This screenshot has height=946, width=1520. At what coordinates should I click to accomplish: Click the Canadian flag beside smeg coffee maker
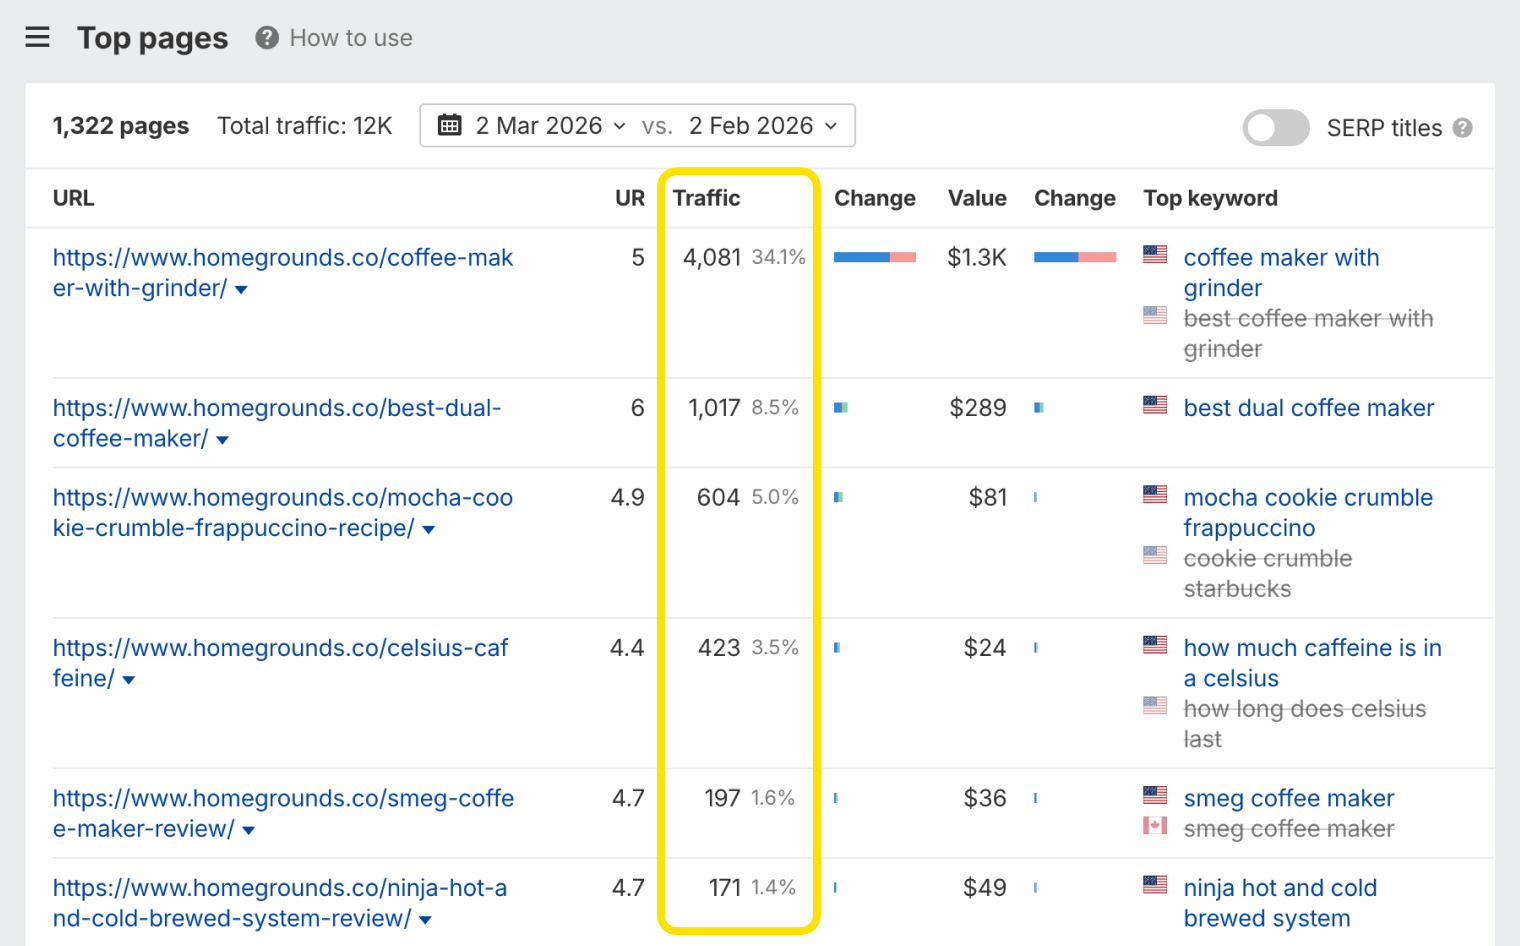coord(1155,827)
